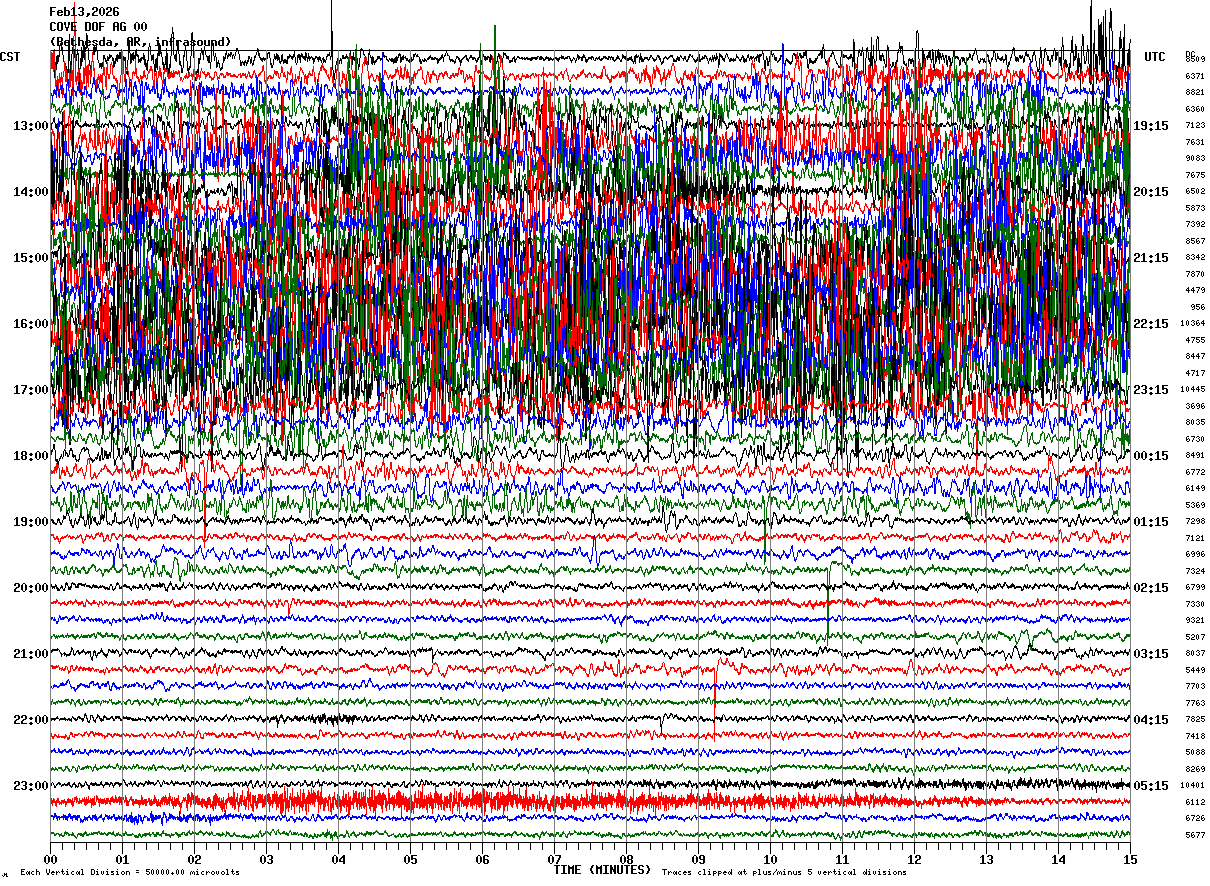Click the 'UTC' timezone label

(1155, 57)
